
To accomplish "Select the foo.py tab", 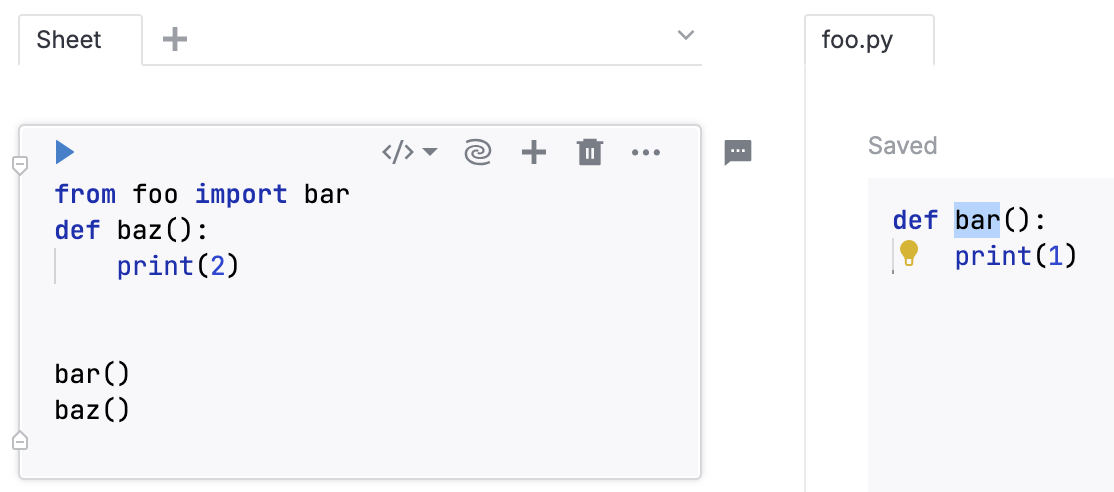I will [x=857, y=41].
